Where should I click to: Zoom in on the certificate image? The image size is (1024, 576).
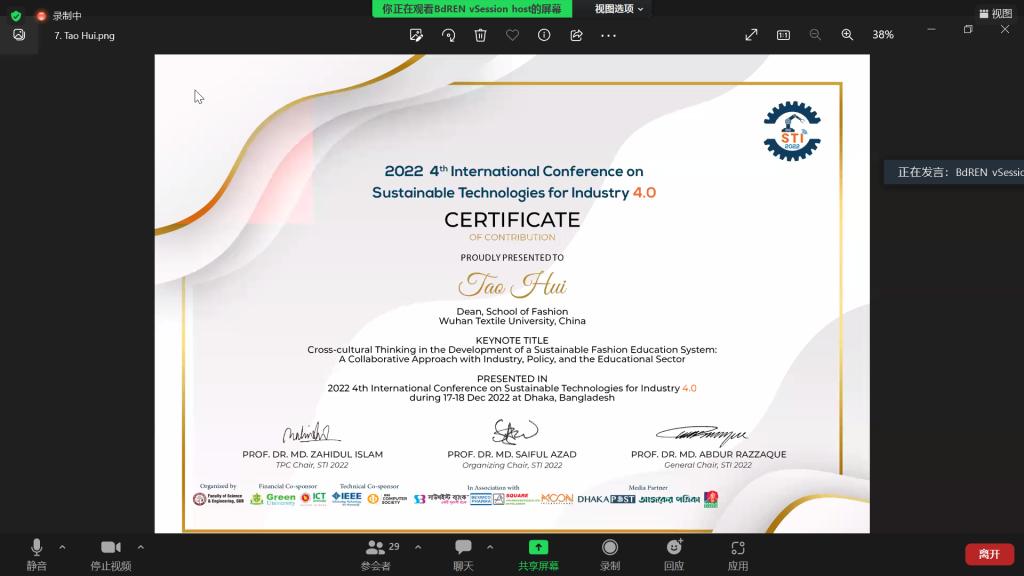(847, 35)
